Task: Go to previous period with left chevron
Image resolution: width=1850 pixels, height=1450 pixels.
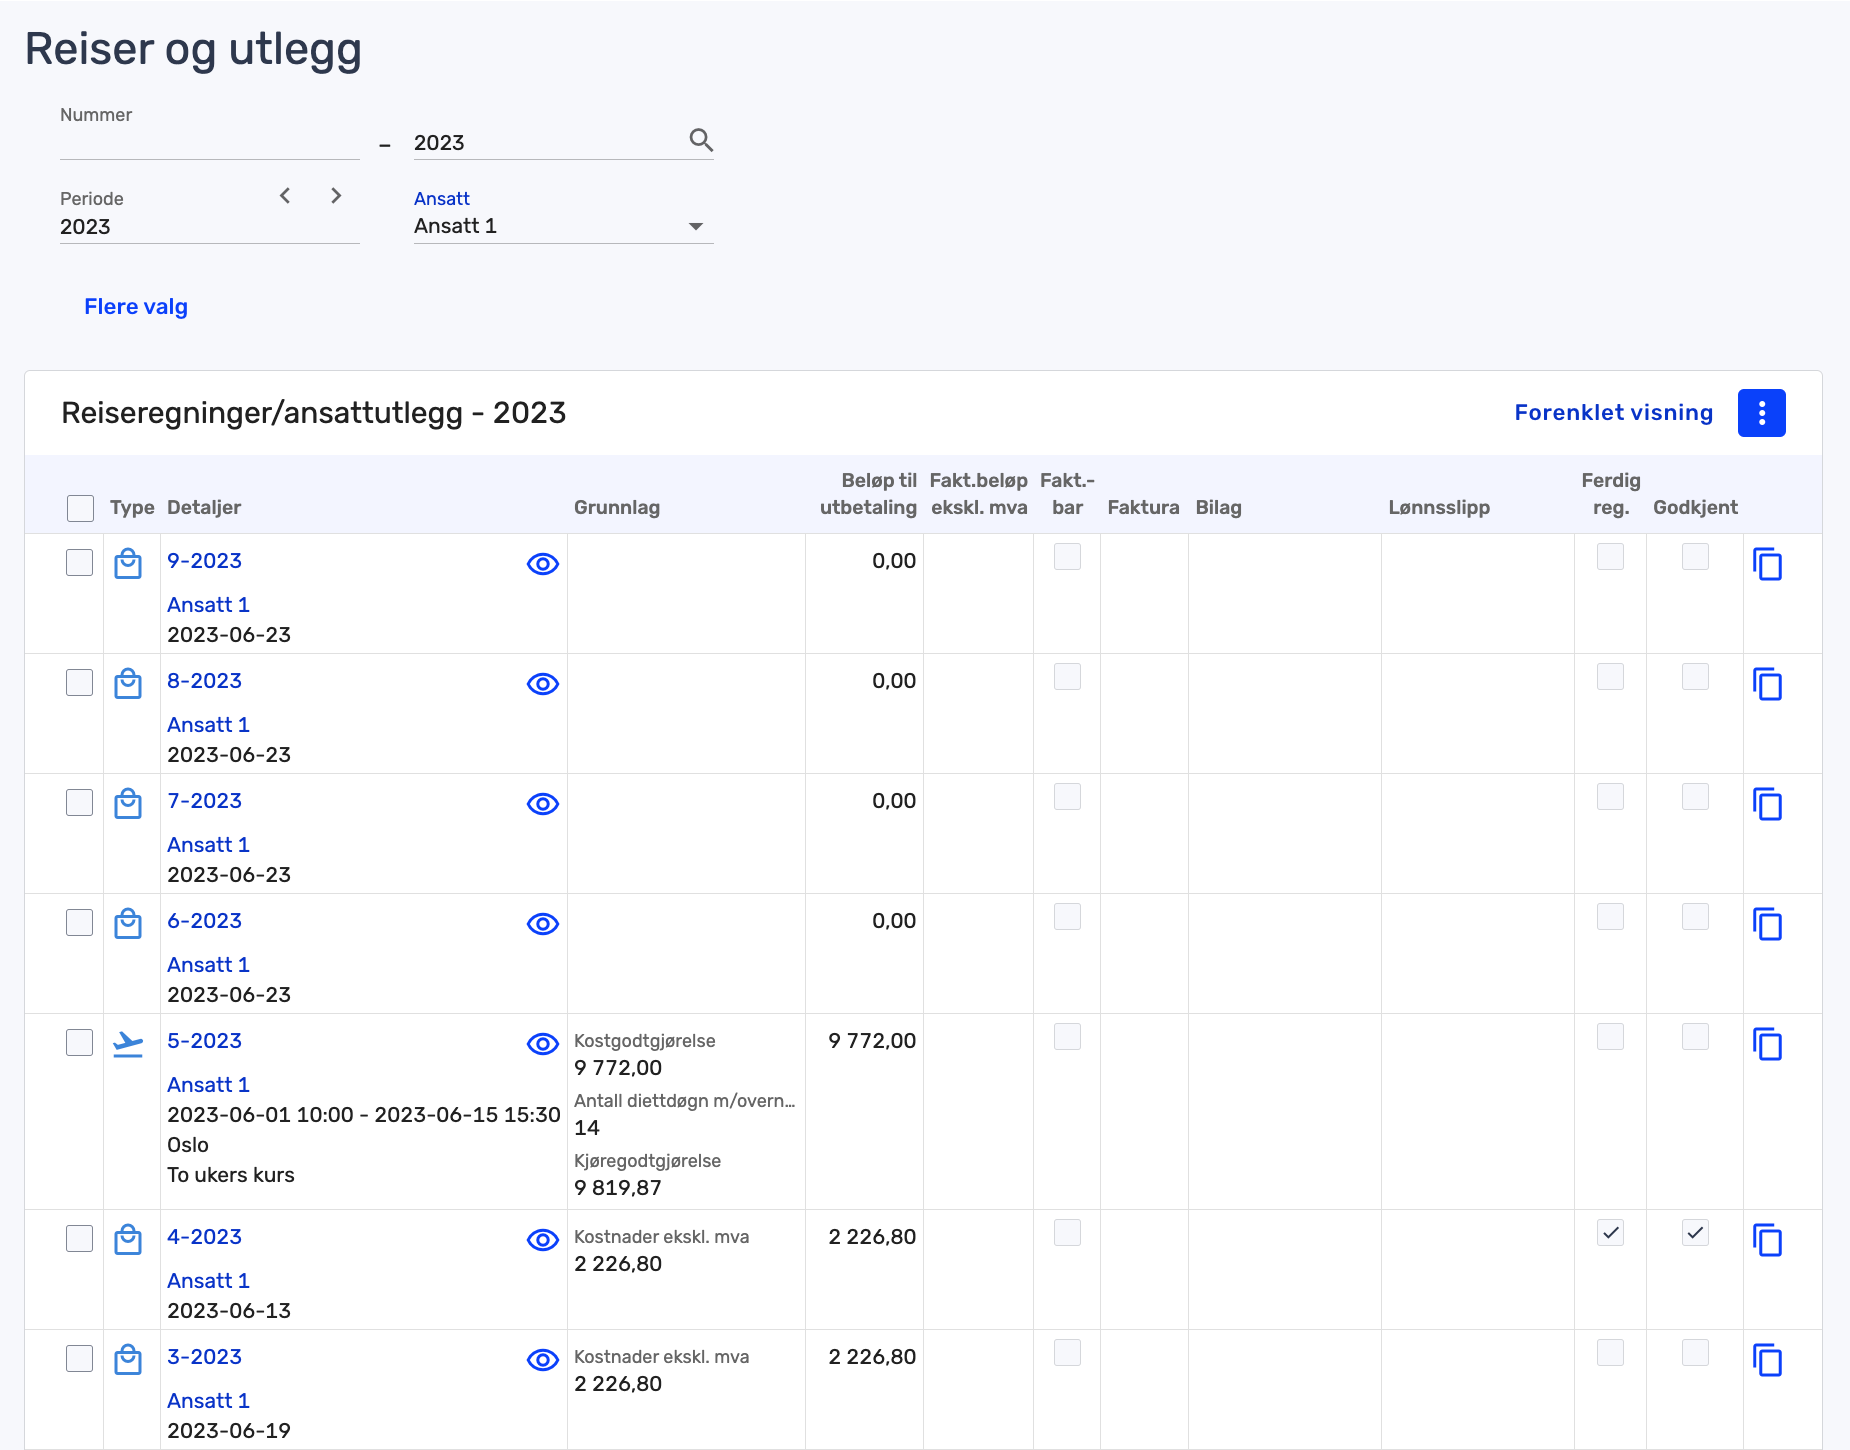Action: tap(285, 196)
